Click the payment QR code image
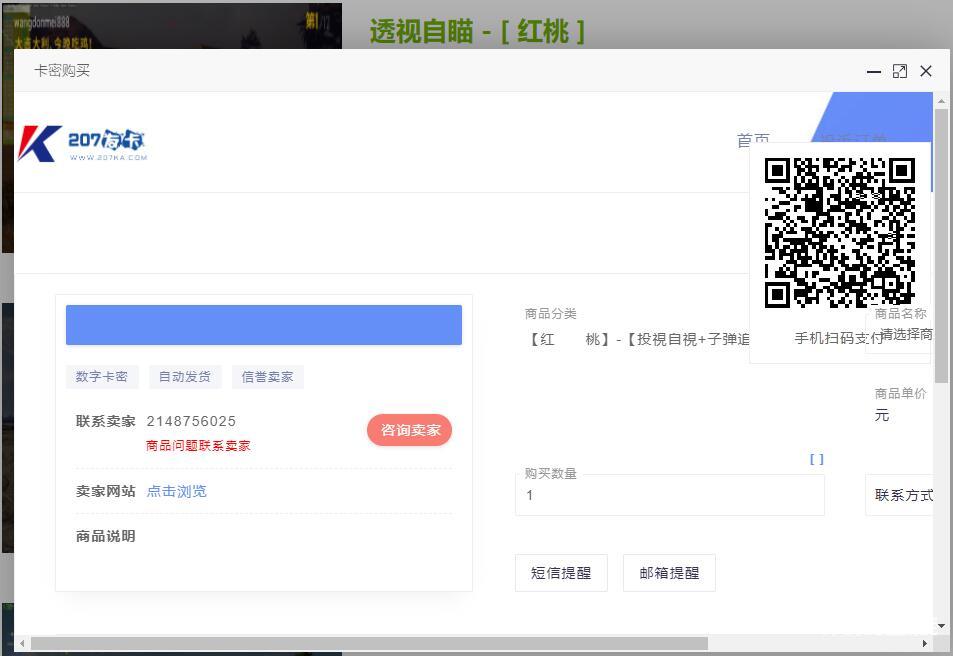The width and height of the screenshot is (953, 656). pyautogui.click(x=840, y=233)
